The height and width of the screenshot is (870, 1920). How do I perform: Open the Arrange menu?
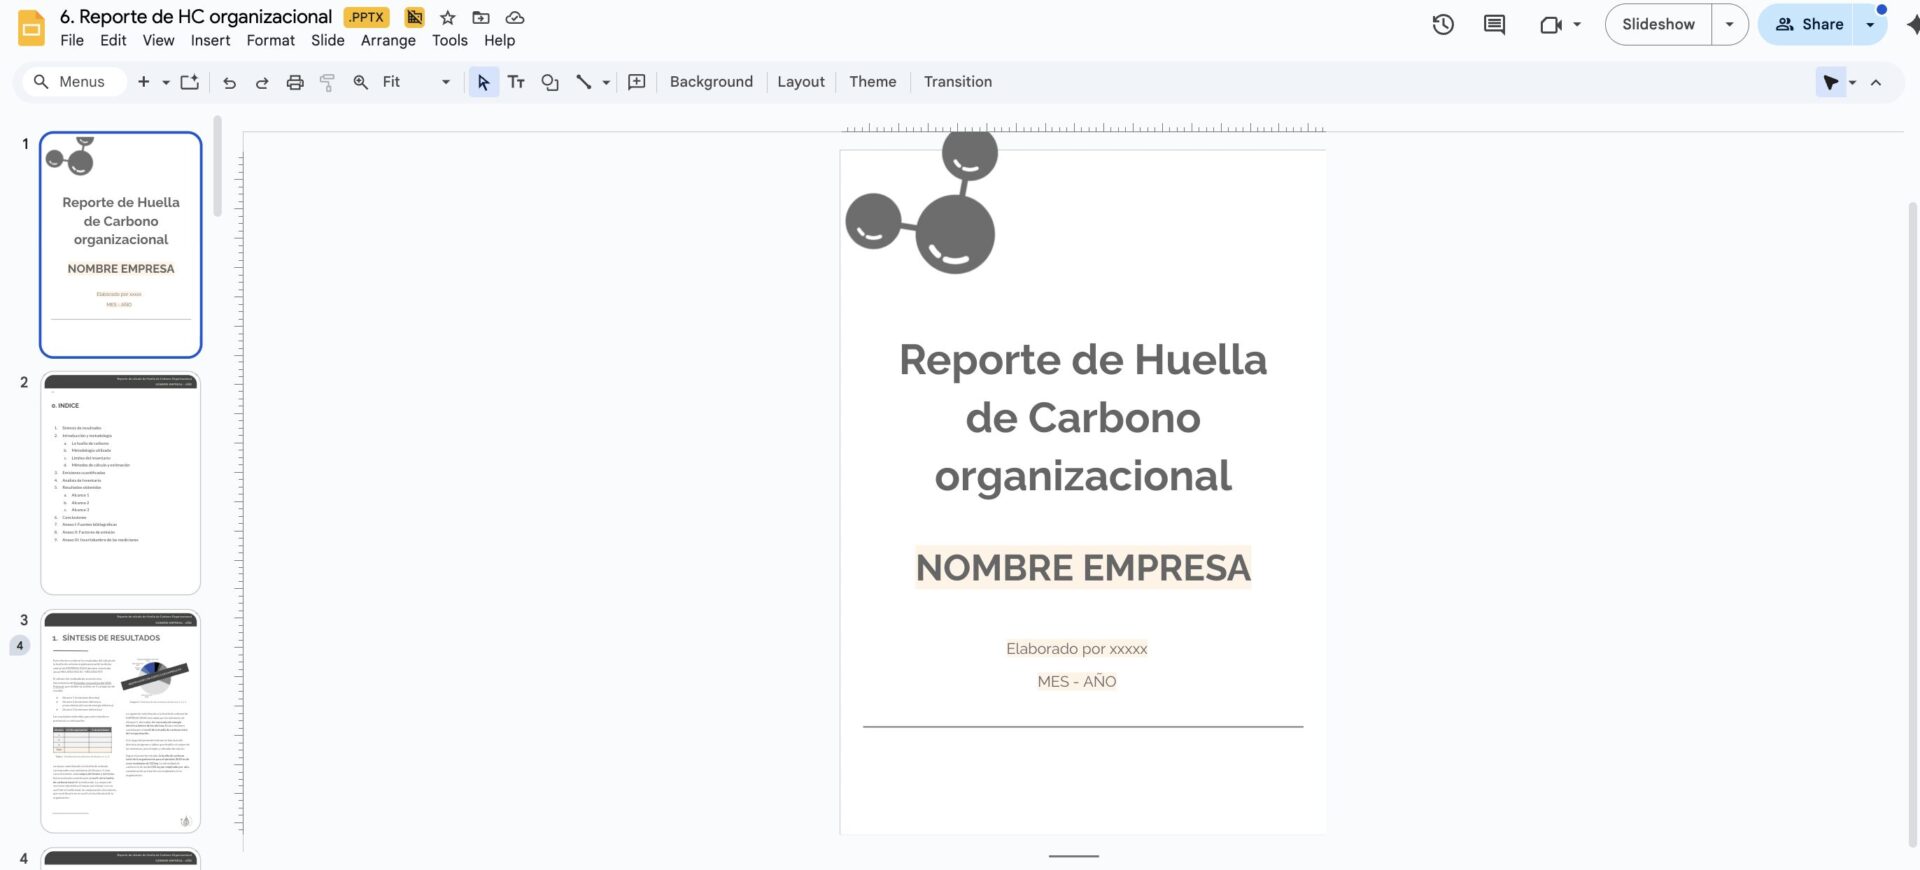pyautogui.click(x=388, y=41)
